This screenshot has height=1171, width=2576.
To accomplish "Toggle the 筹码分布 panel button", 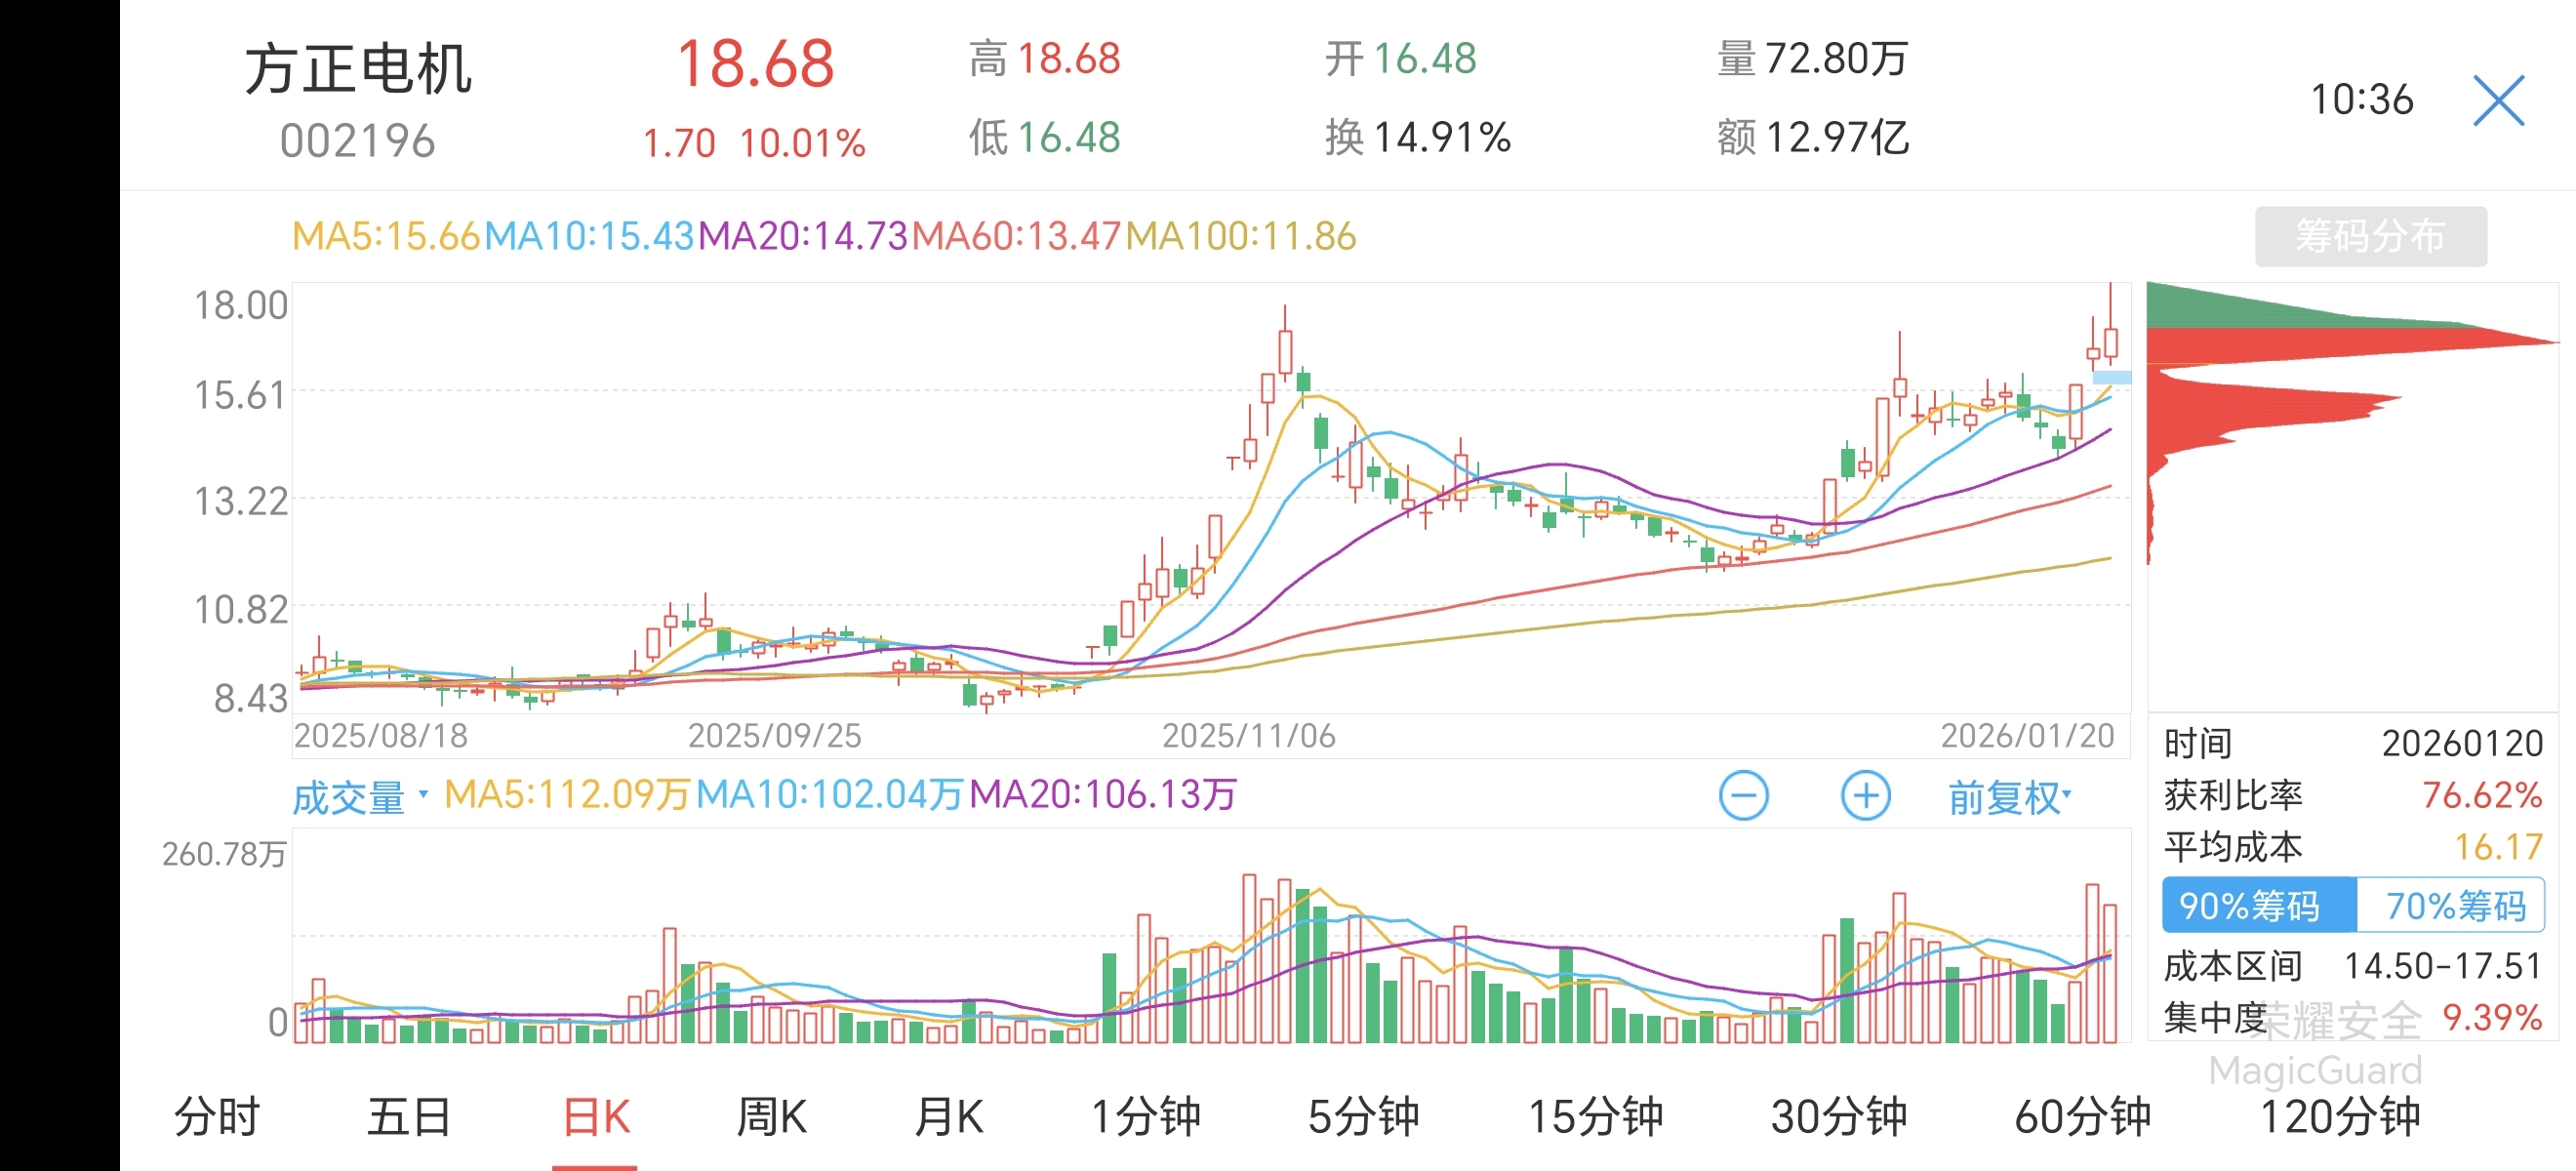I will pyautogui.click(x=2369, y=236).
